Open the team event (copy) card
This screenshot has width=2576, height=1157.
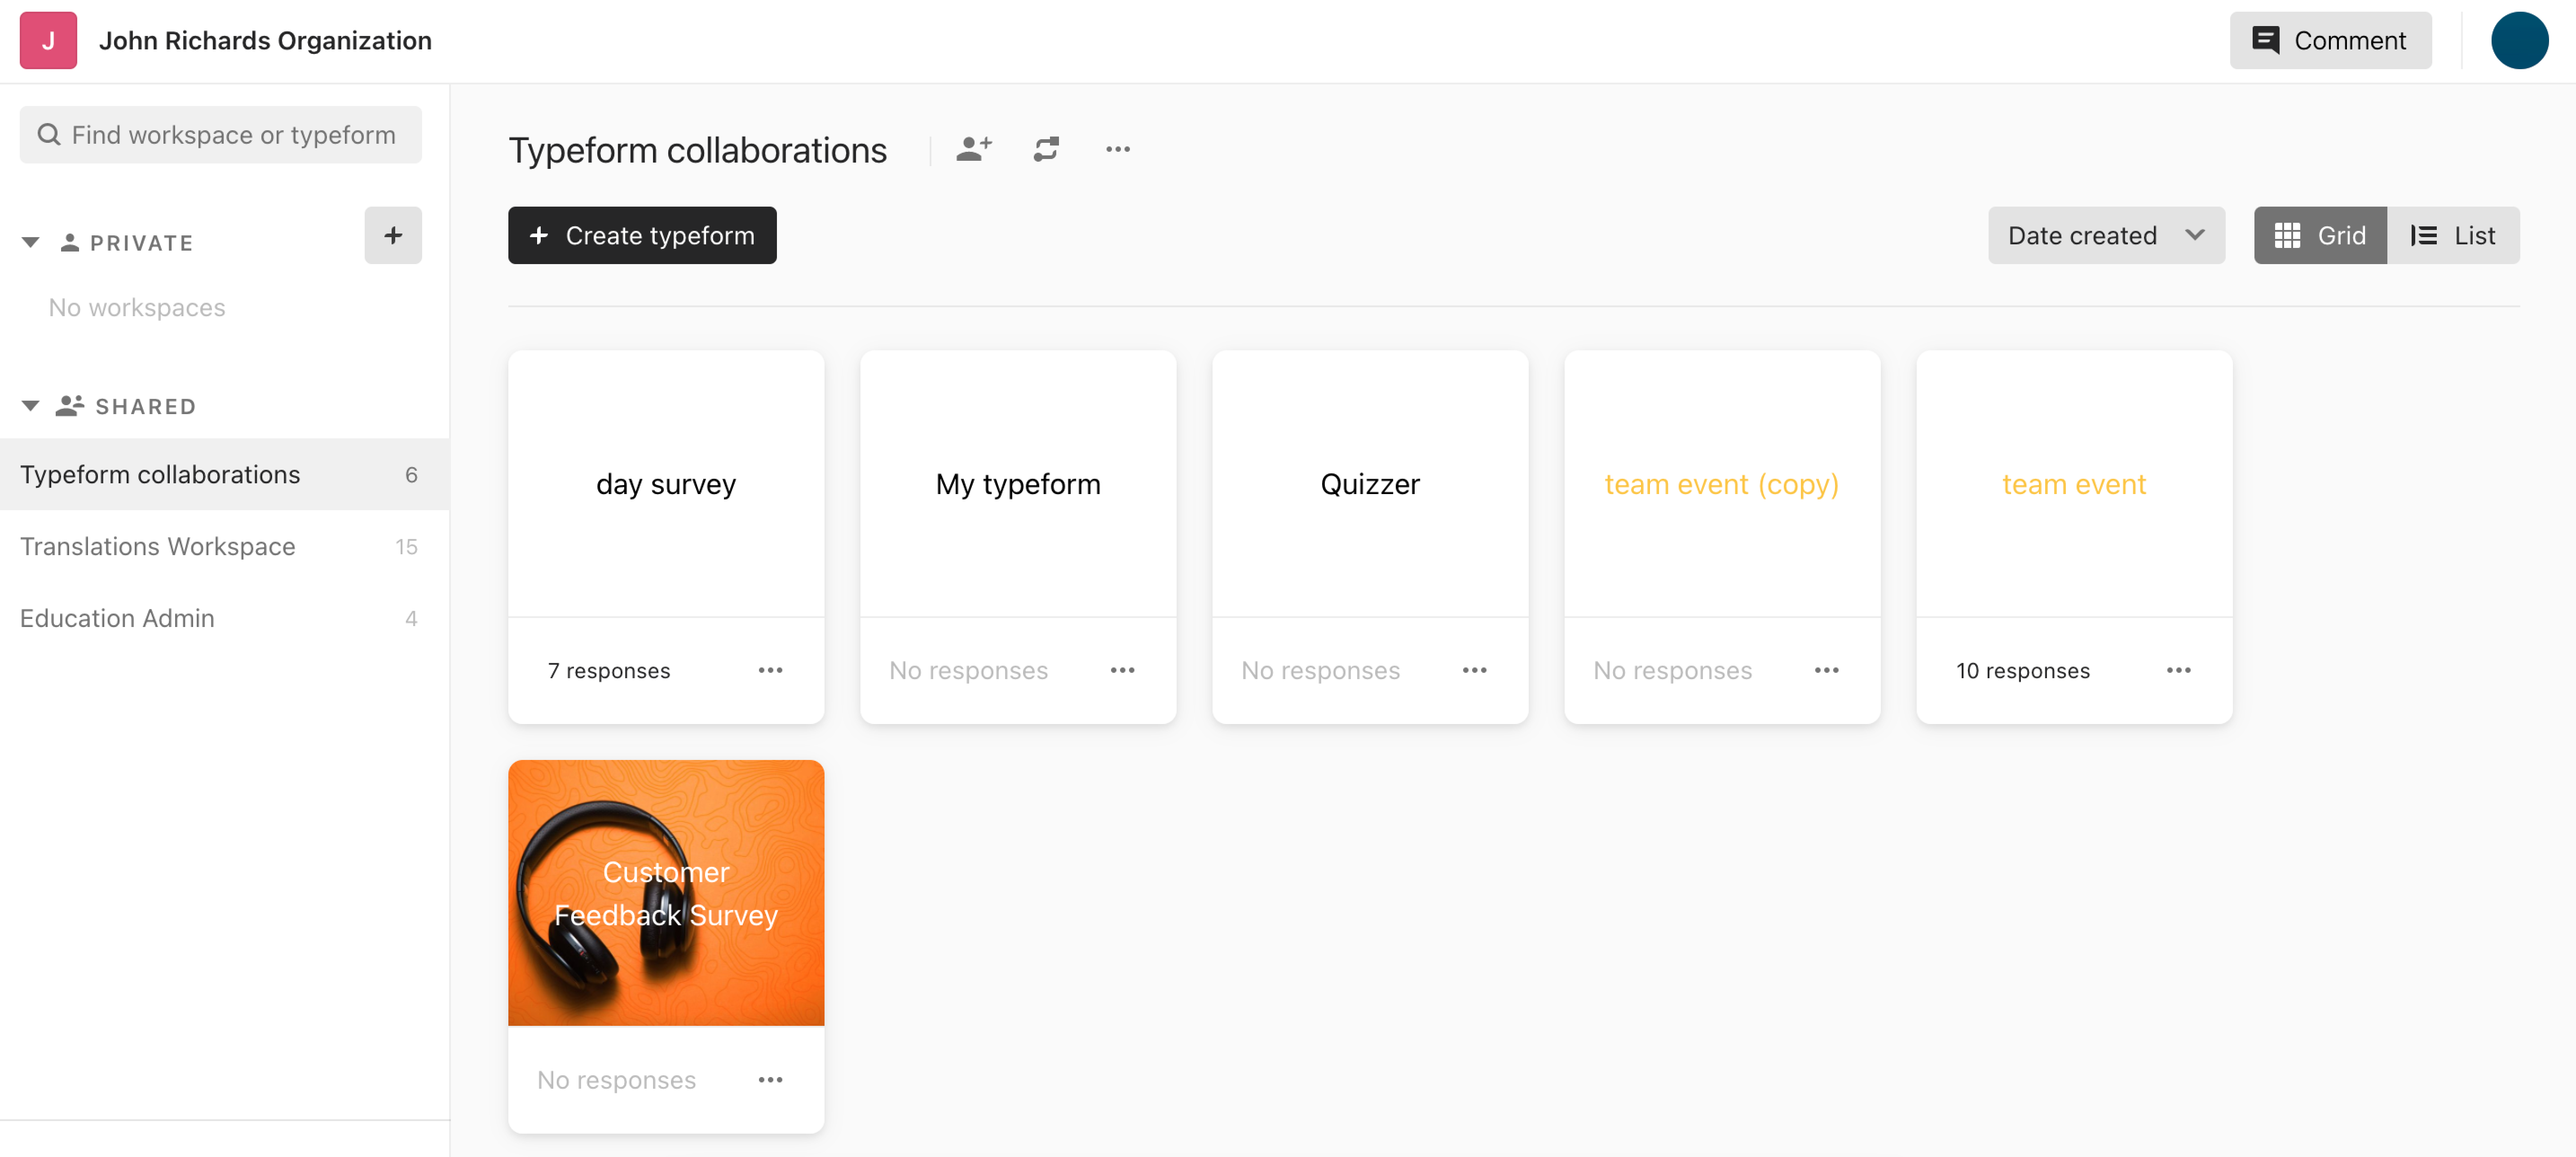pyautogui.click(x=1722, y=484)
